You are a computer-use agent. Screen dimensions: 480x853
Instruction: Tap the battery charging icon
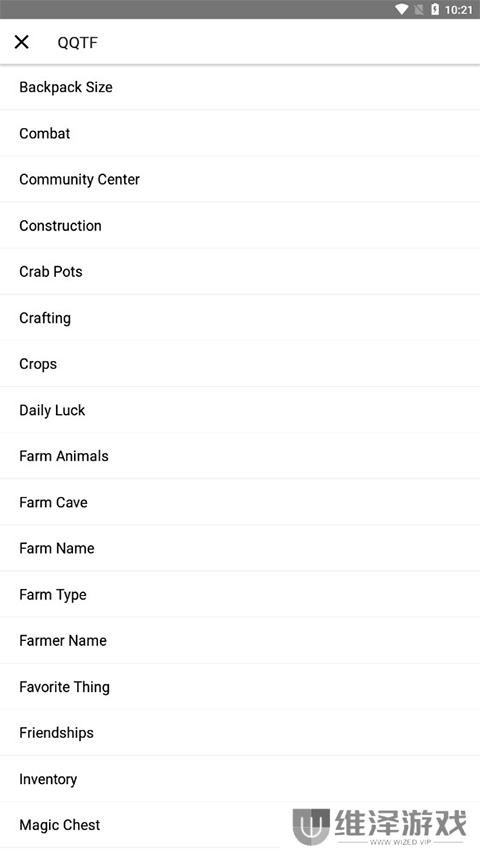(x=435, y=9)
